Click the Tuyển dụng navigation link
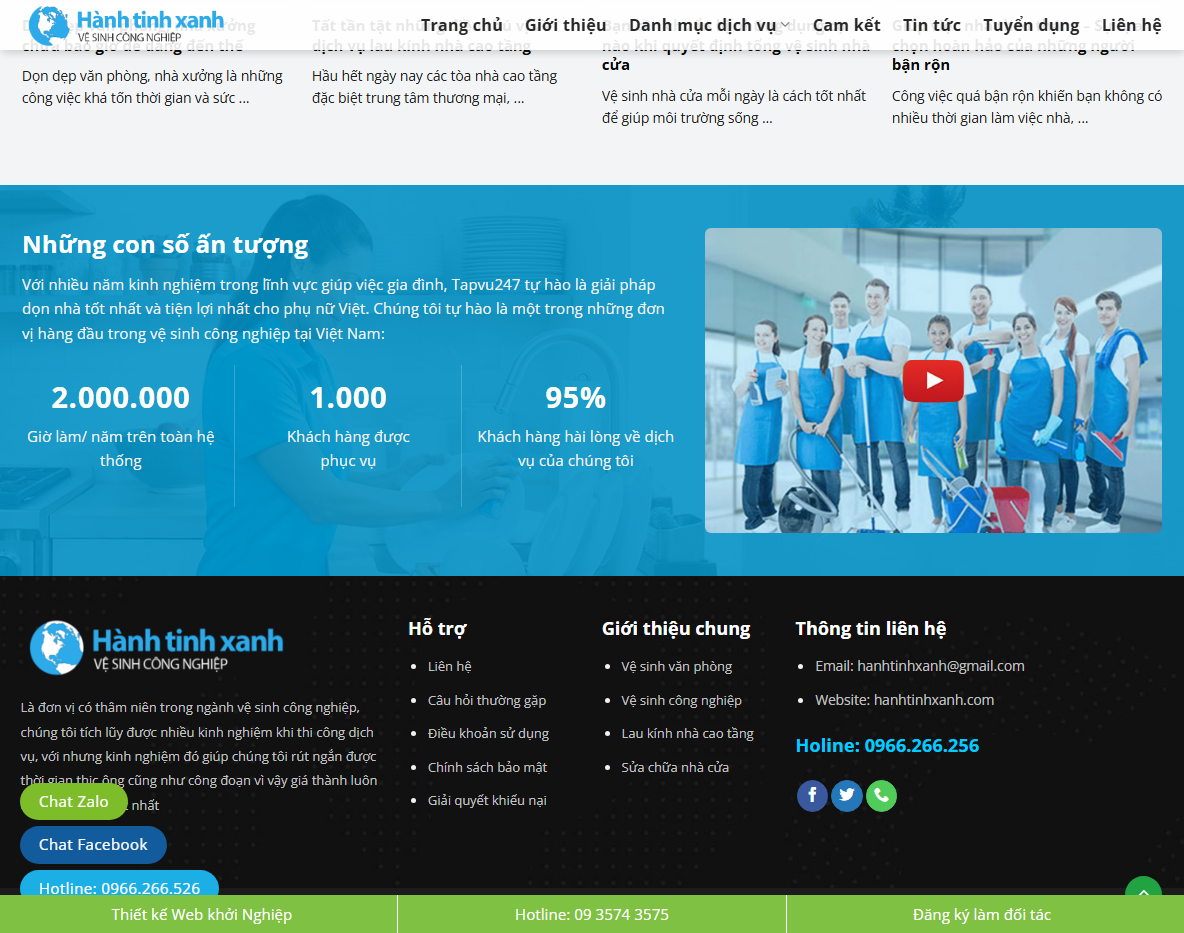This screenshot has width=1184, height=933. (x=1031, y=24)
